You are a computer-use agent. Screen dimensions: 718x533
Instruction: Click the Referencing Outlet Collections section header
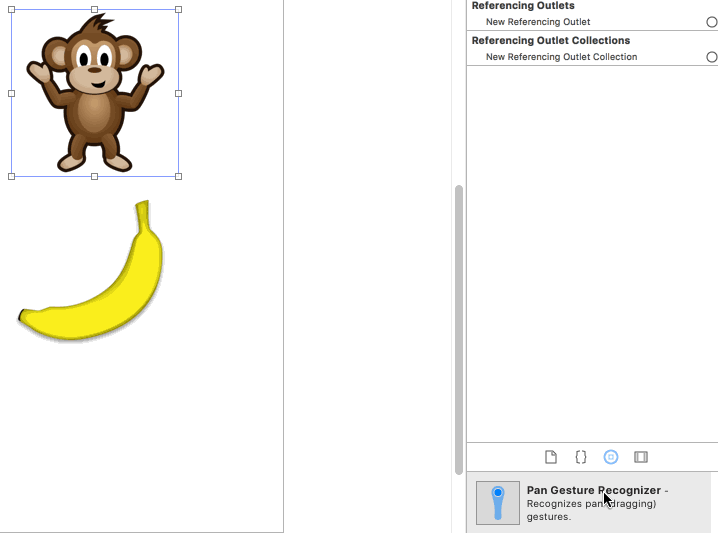(551, 41)
